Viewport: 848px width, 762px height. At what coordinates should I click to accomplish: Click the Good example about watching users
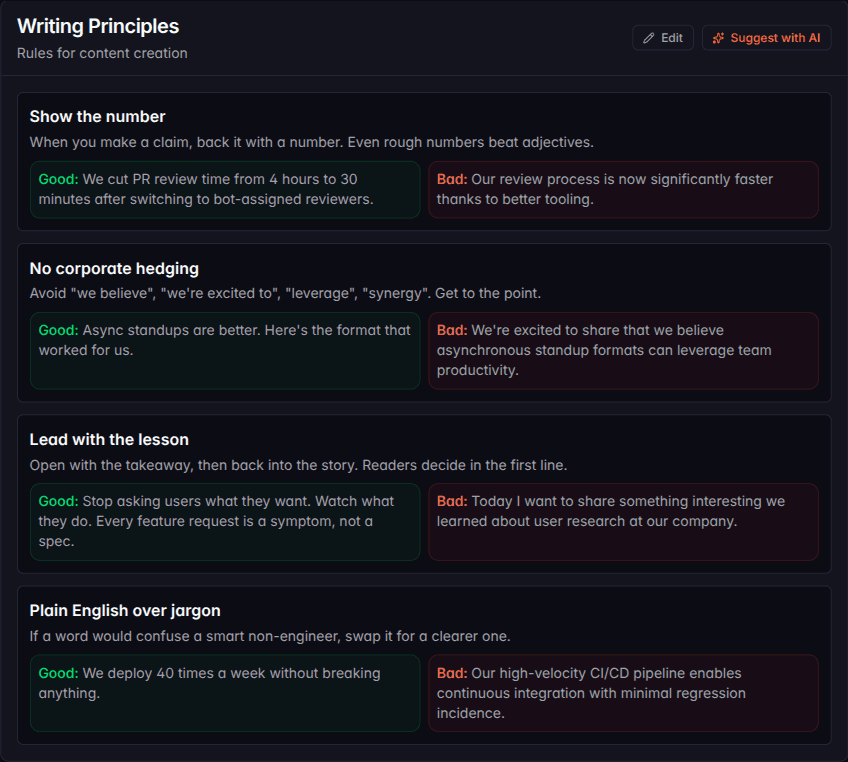coord(225,521)
